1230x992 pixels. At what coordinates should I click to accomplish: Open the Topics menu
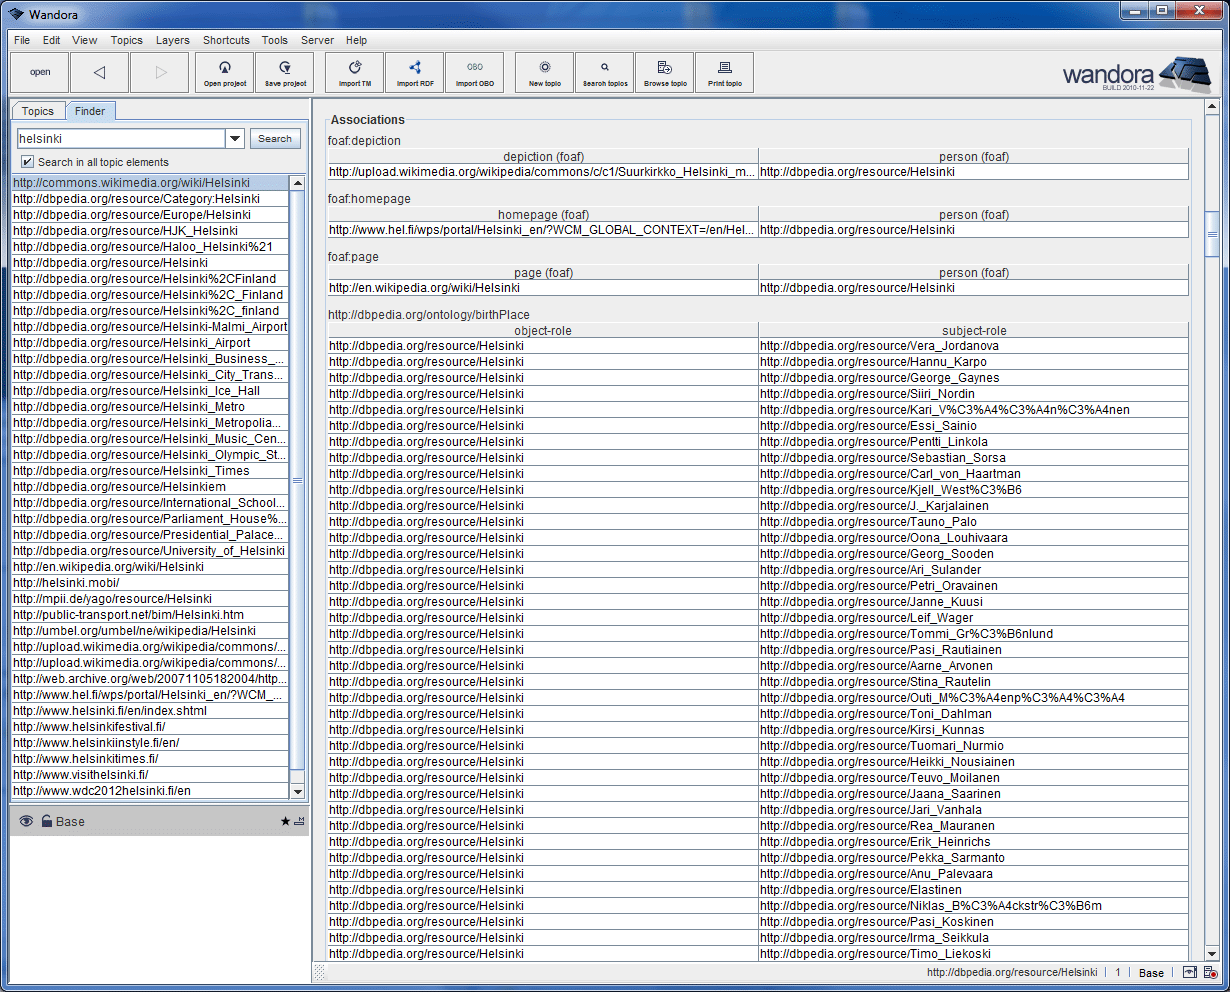(x=126, y=40)
